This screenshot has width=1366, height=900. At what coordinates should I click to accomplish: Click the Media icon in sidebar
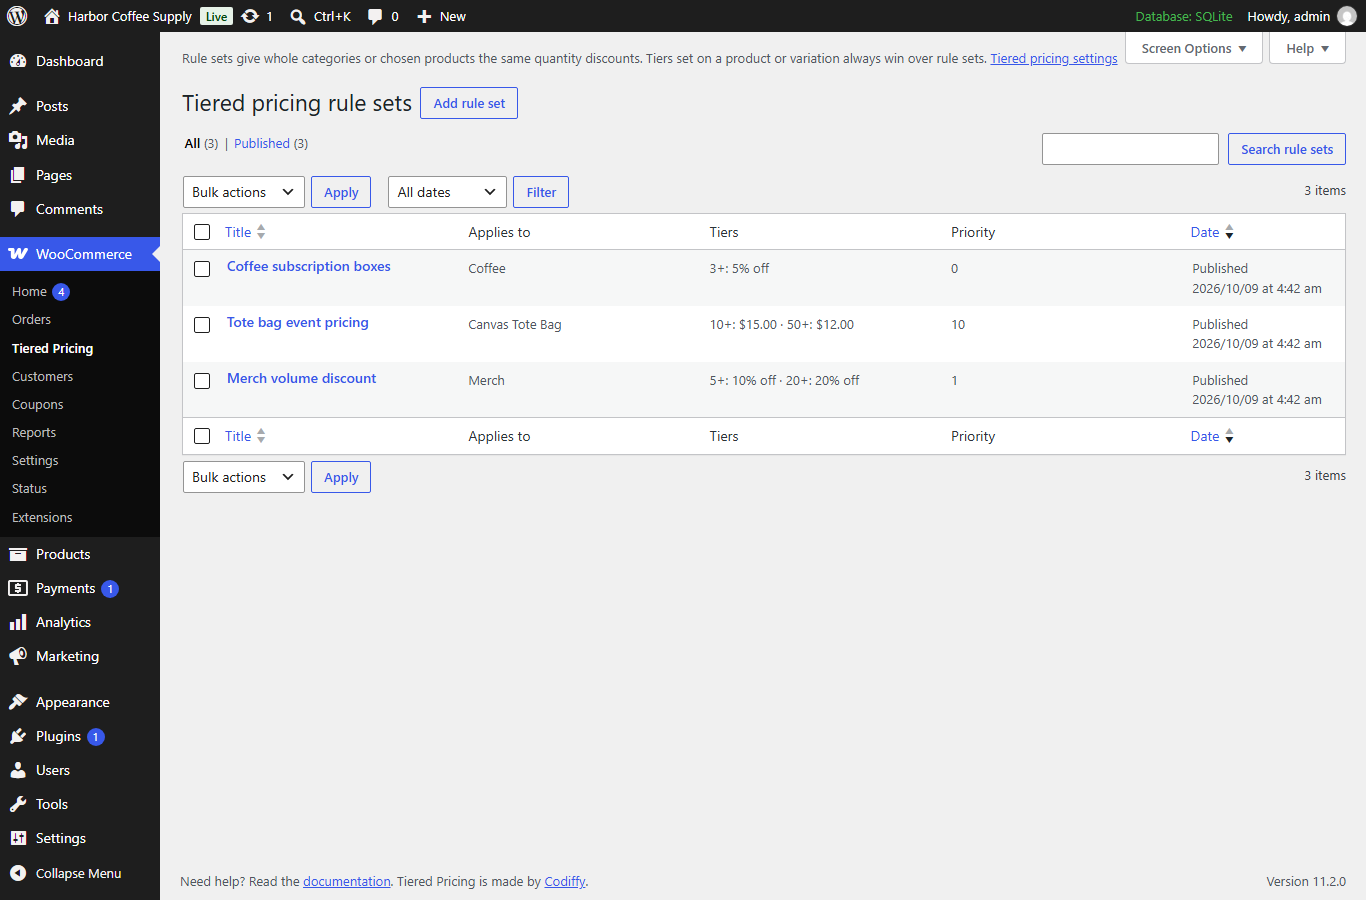18,140
